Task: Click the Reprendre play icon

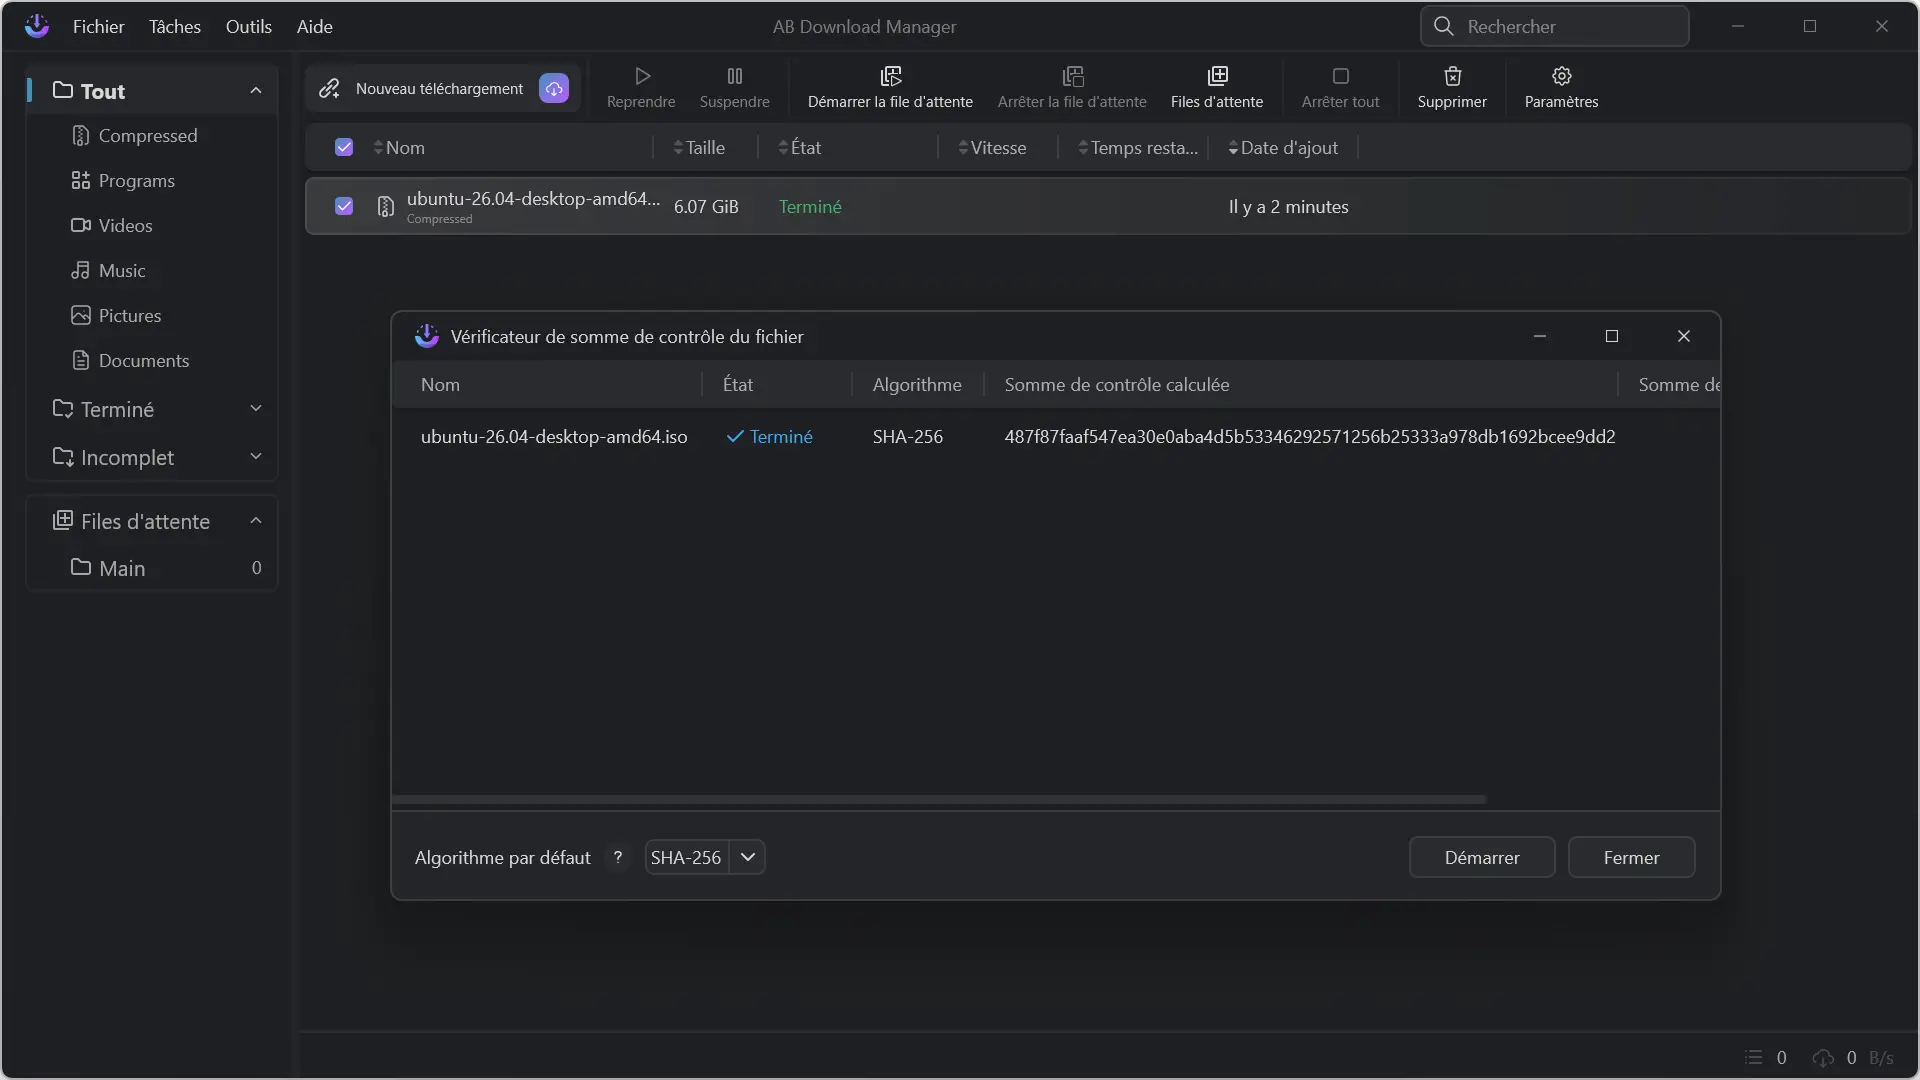Action: coord(642,76)
